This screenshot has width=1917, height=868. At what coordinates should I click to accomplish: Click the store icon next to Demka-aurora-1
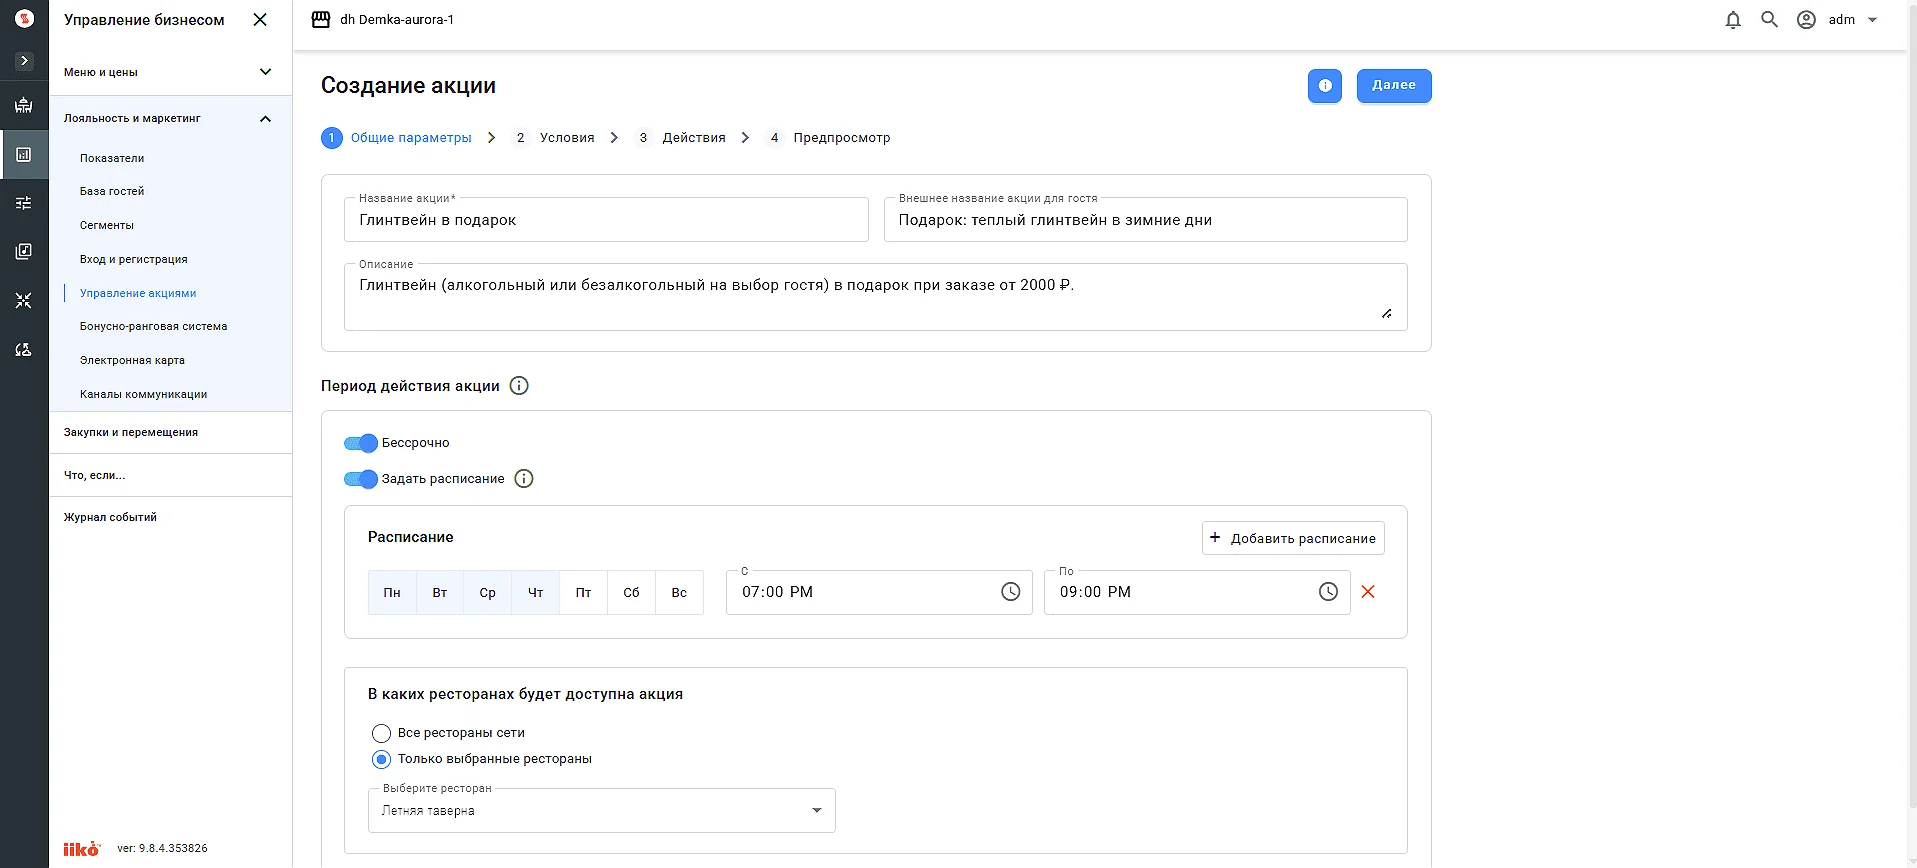click(x=321, y=20)
